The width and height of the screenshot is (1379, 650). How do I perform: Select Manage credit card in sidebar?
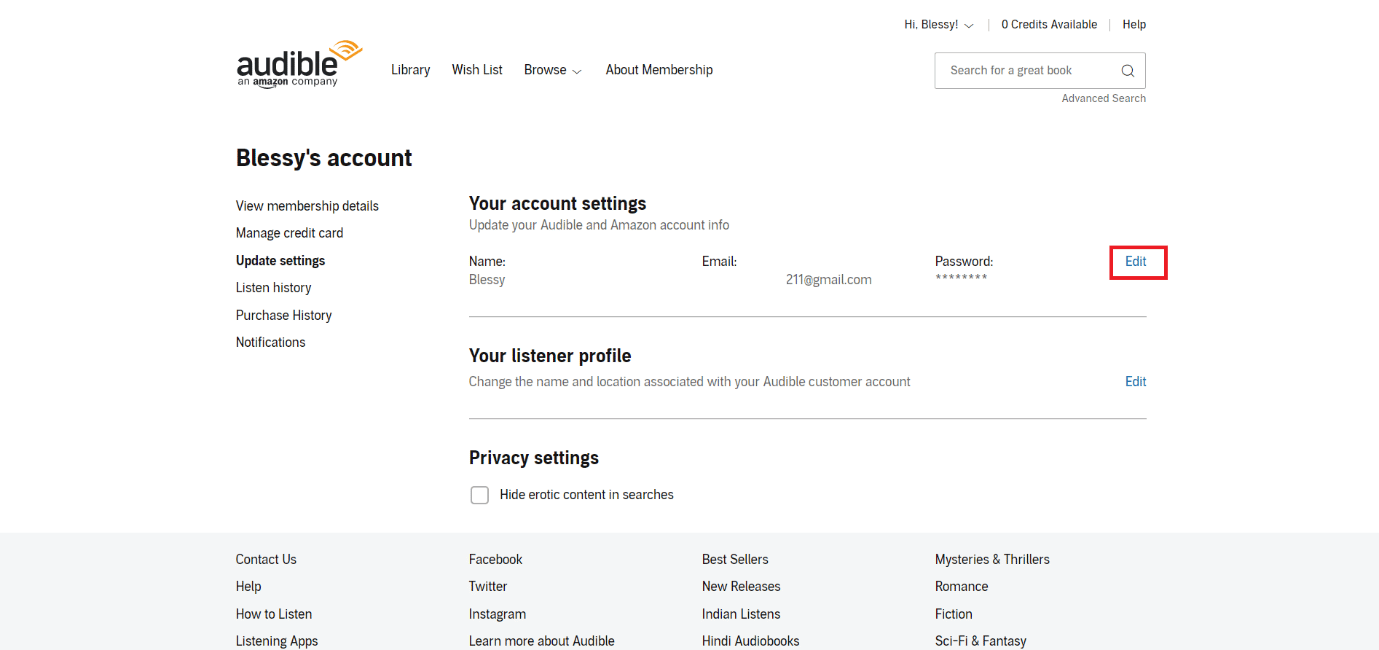289,233
